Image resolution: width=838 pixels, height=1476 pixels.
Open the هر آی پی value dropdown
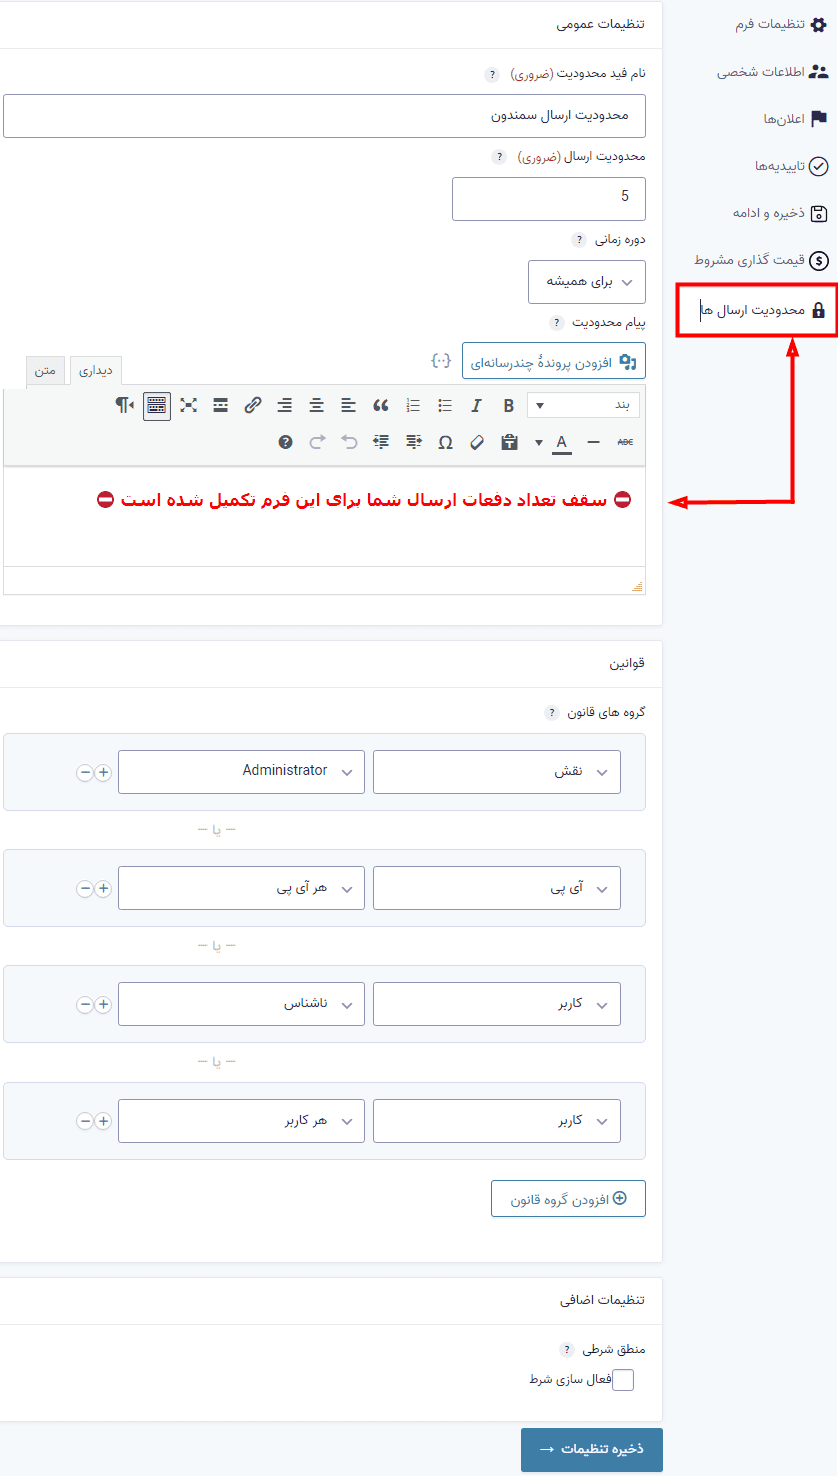[241, 888]
